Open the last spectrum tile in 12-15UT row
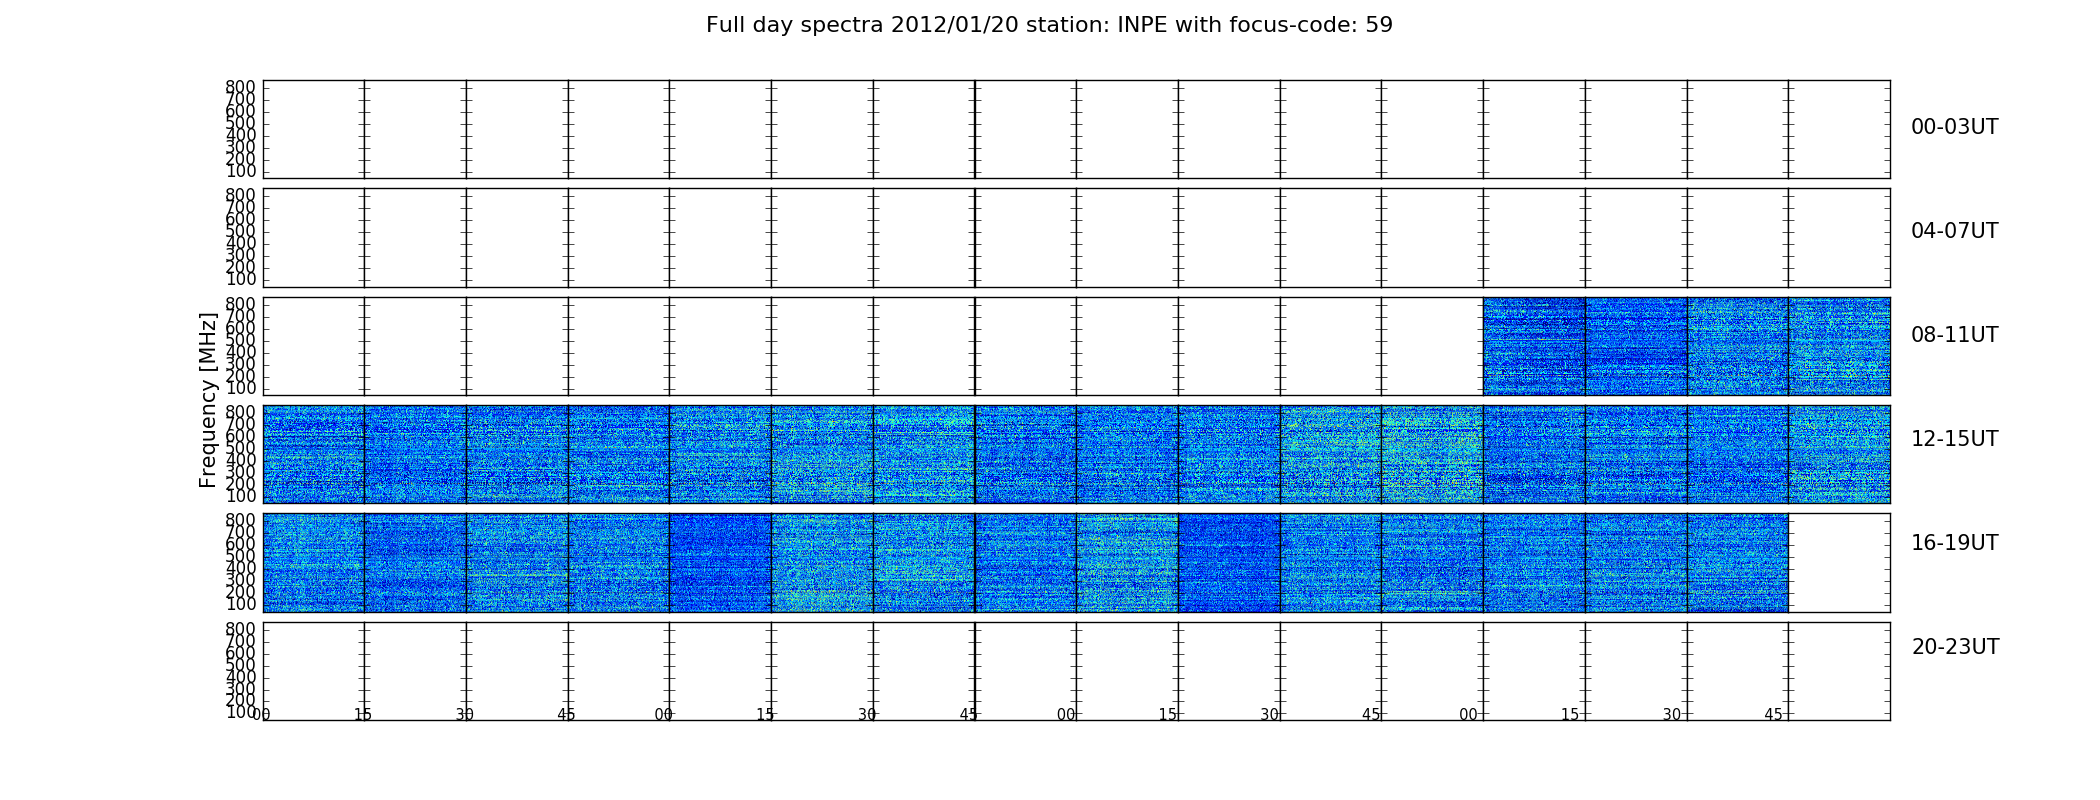 pyautogui.click(x=1839, y=454)
